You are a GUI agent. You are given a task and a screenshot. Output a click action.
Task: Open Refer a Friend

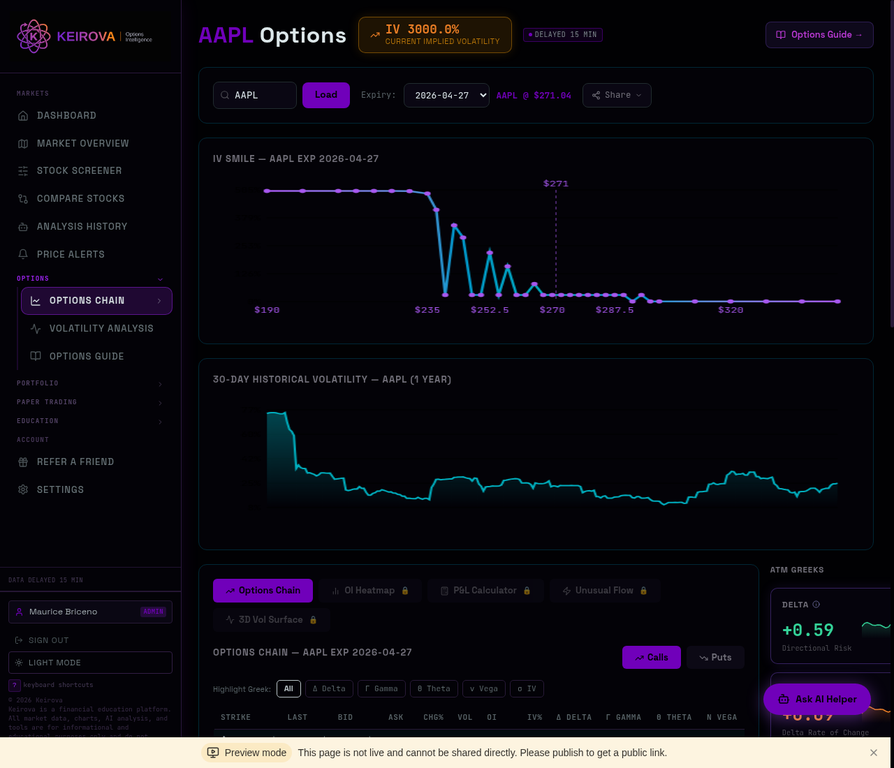pyautogui.click(x=75, y=462)
